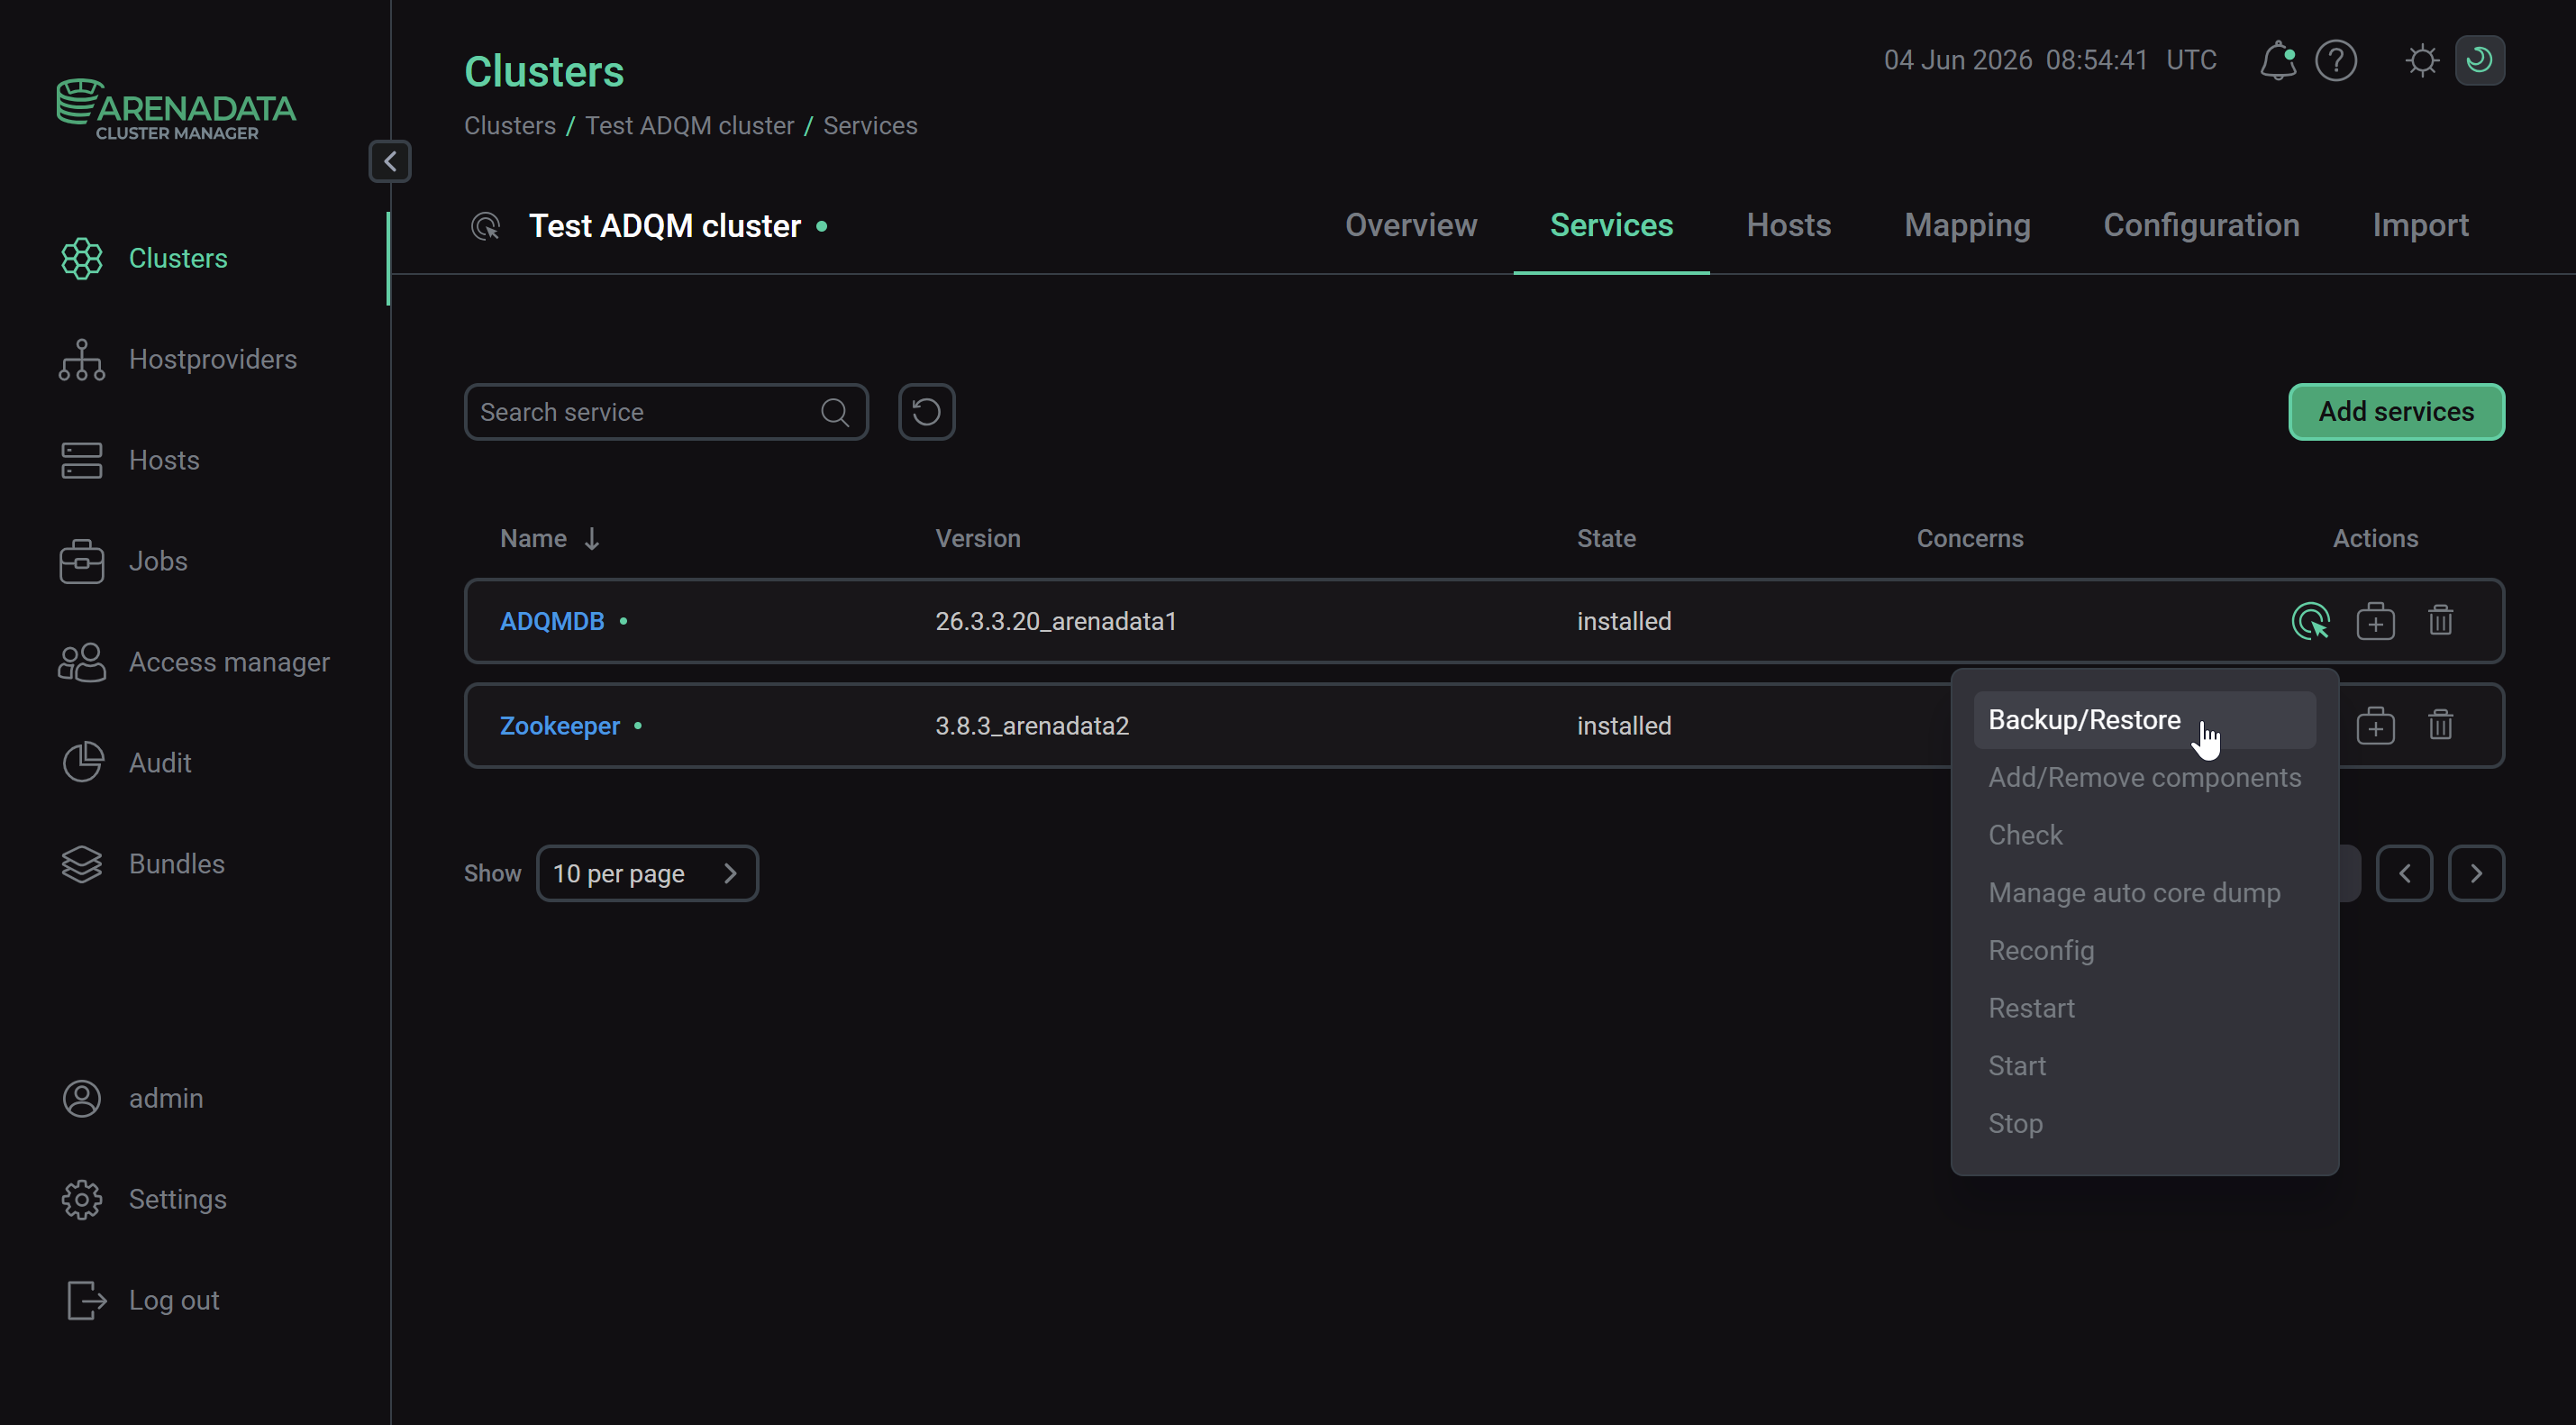Switch to dark theme
Image resolution: width=2576 pixels, height=1425 pixels.
point(2479,60)
